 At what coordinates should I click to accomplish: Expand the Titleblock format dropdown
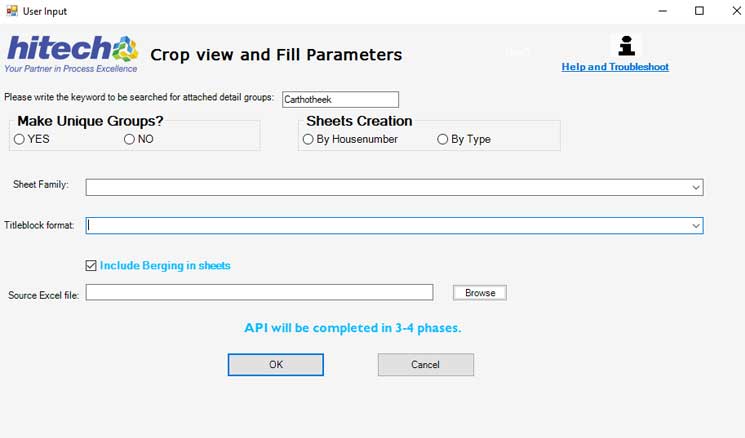click(695, 226)
